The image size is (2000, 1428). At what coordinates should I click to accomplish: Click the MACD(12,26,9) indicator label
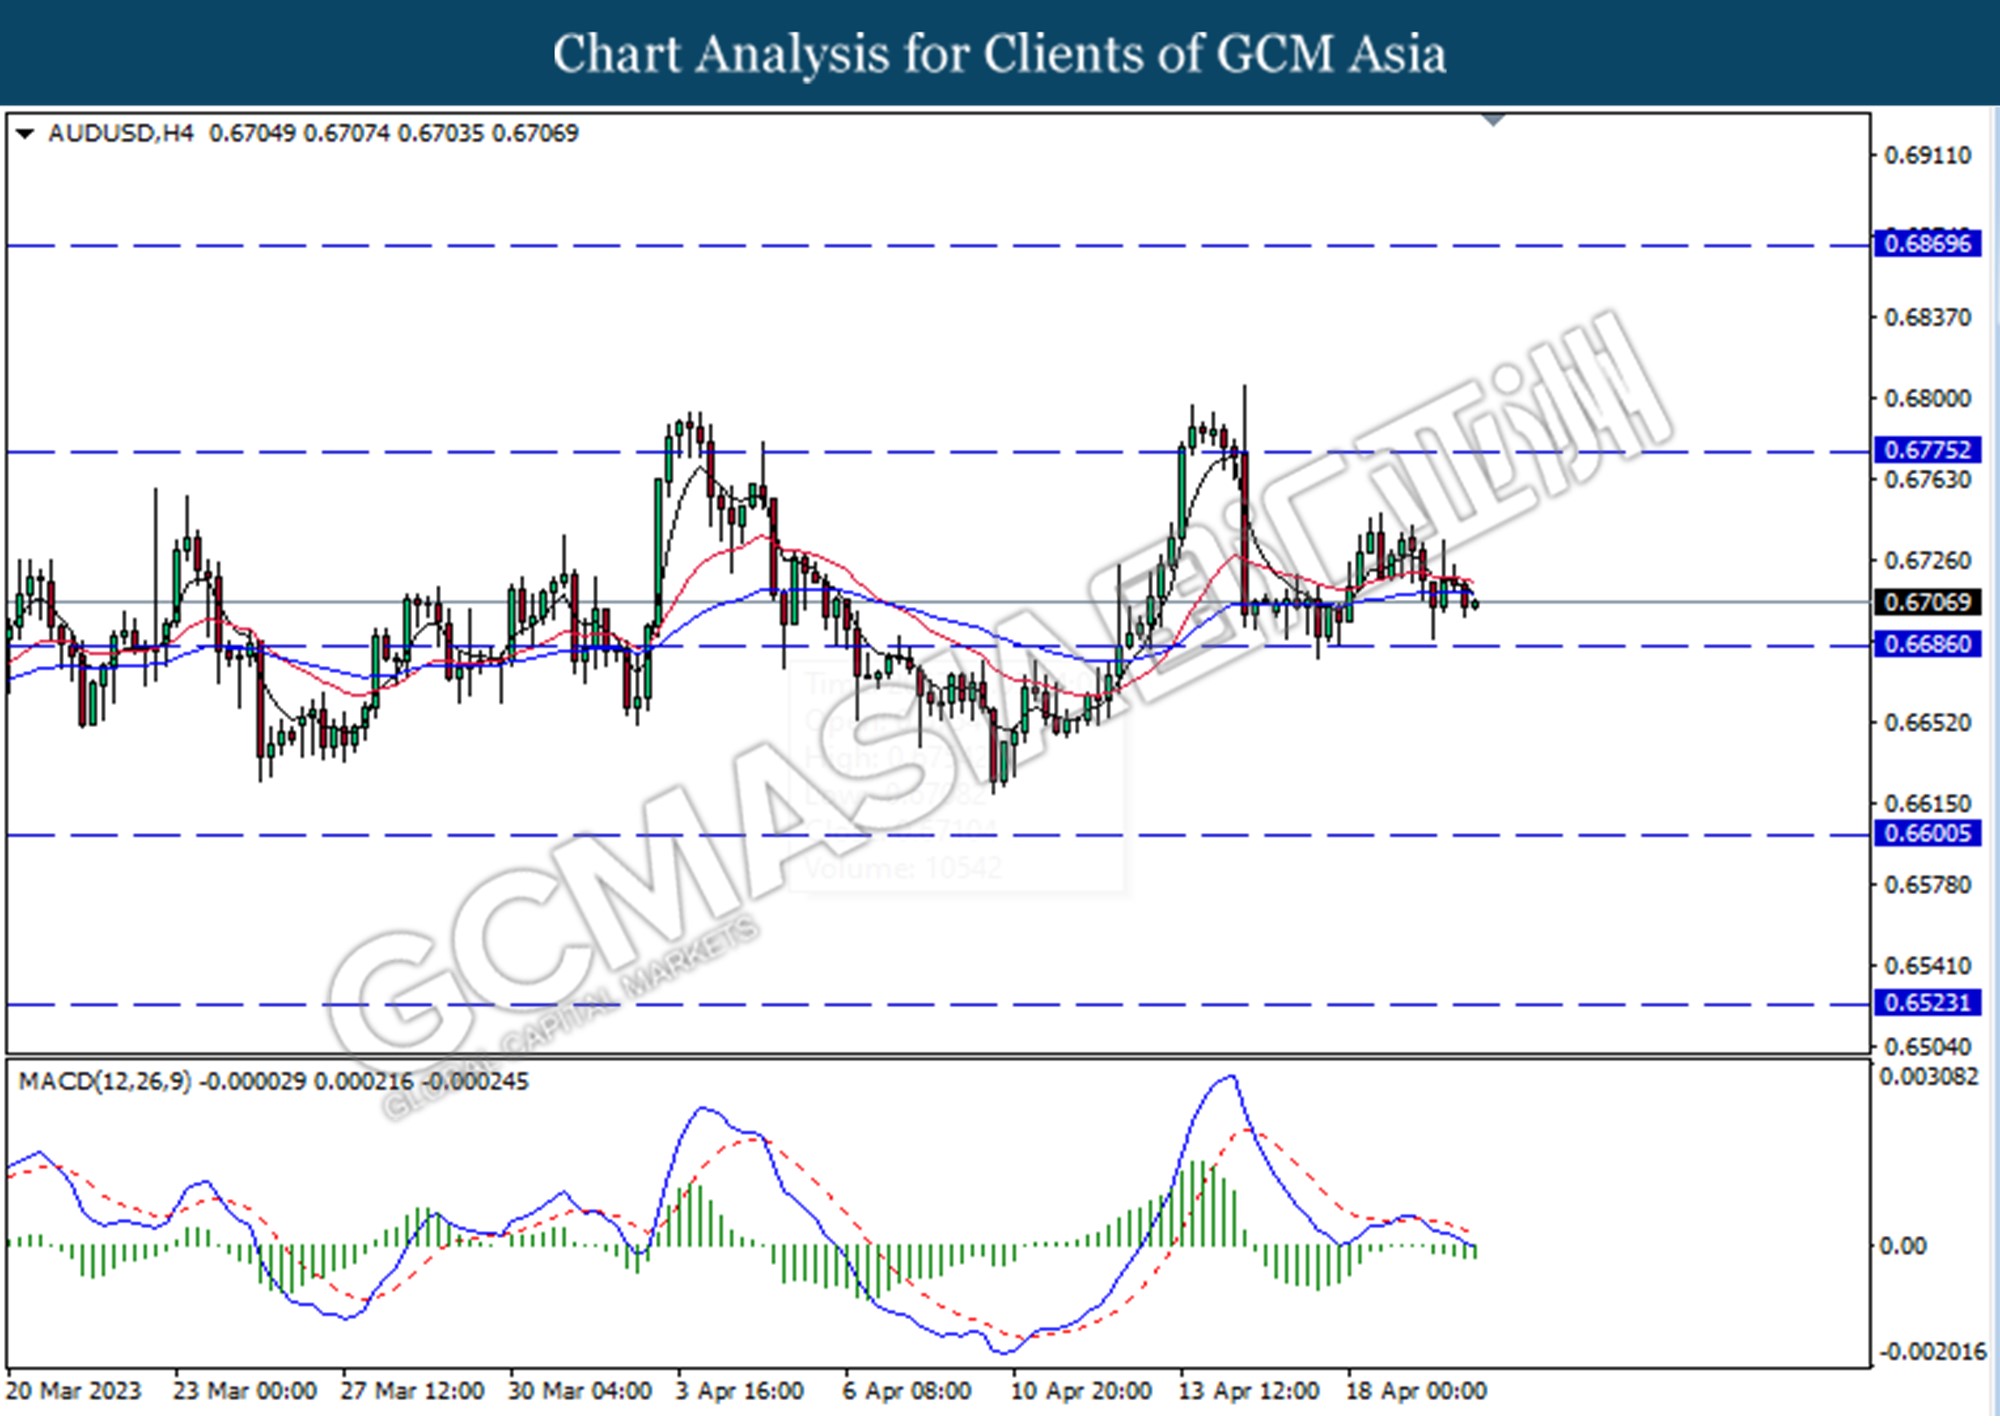[x=105, y=1081]
